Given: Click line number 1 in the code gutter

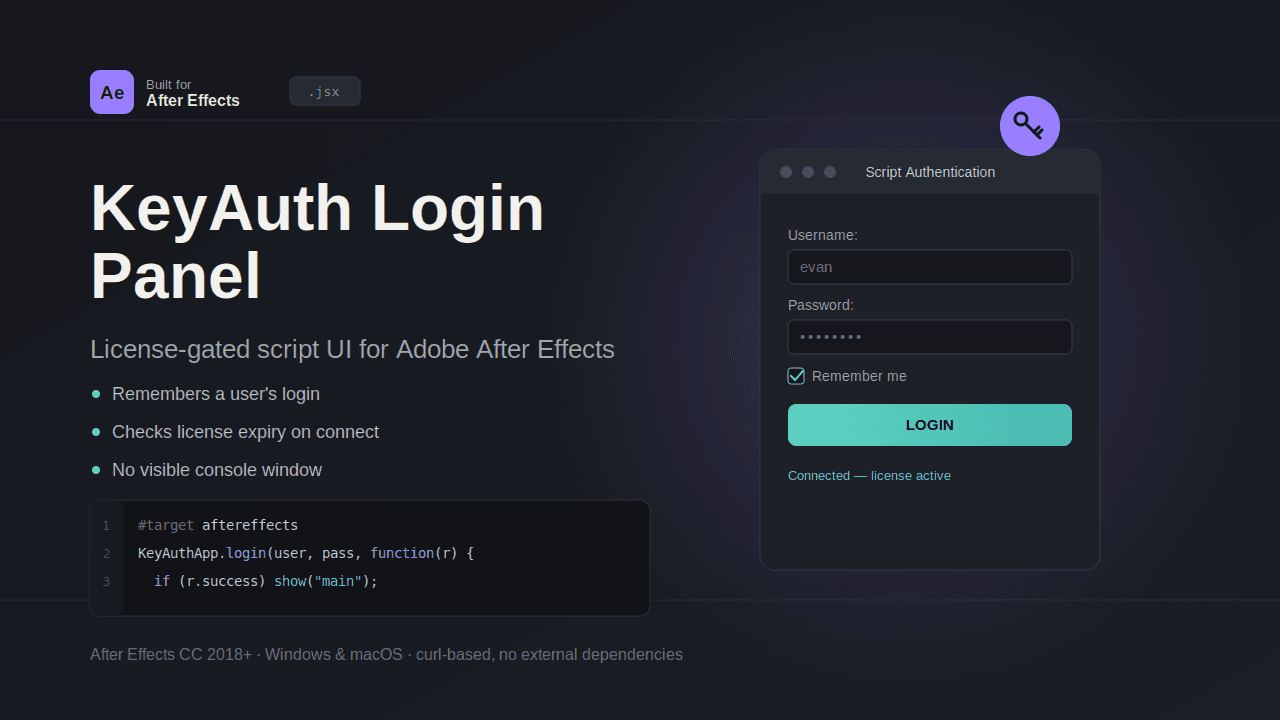Looking at the screenshot, I should 106,526.
